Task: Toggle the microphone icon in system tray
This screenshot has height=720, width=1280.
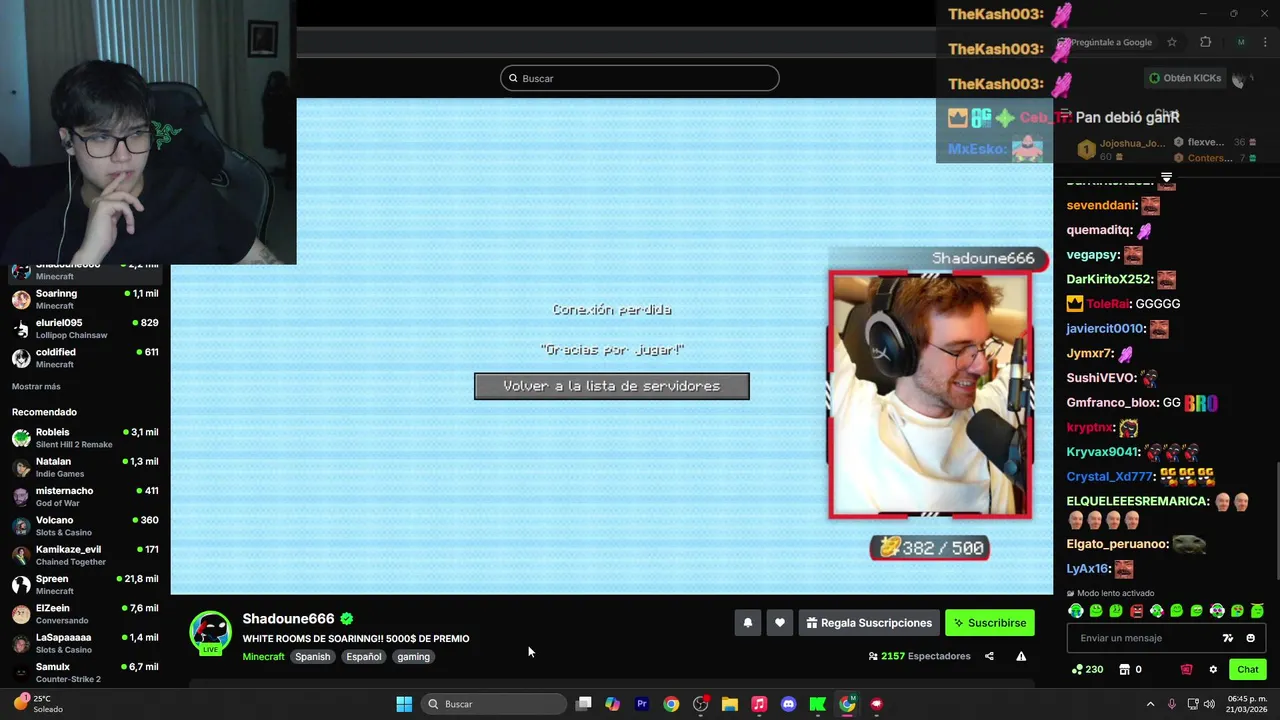Action: point(1171,704)
